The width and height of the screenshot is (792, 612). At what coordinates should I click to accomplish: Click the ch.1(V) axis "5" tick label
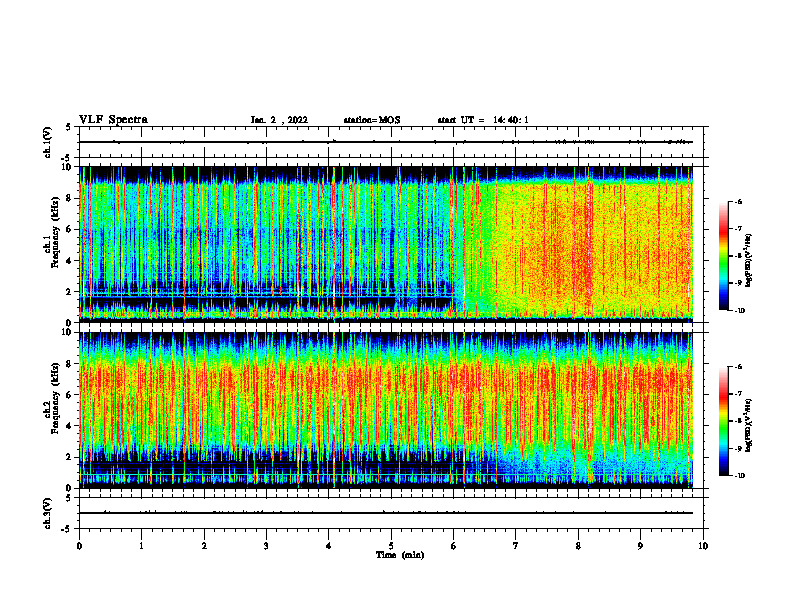pos(69,128)
